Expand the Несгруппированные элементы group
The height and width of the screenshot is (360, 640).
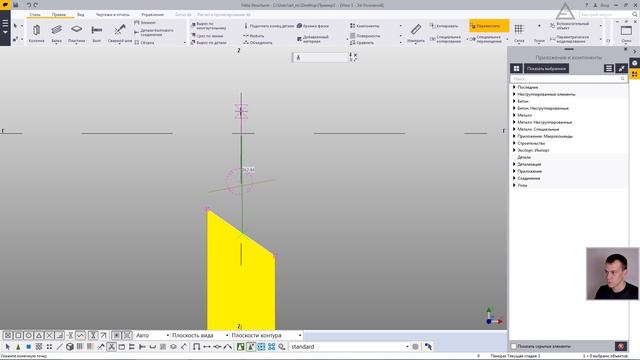pyautogui.click(x=514, y=94)
